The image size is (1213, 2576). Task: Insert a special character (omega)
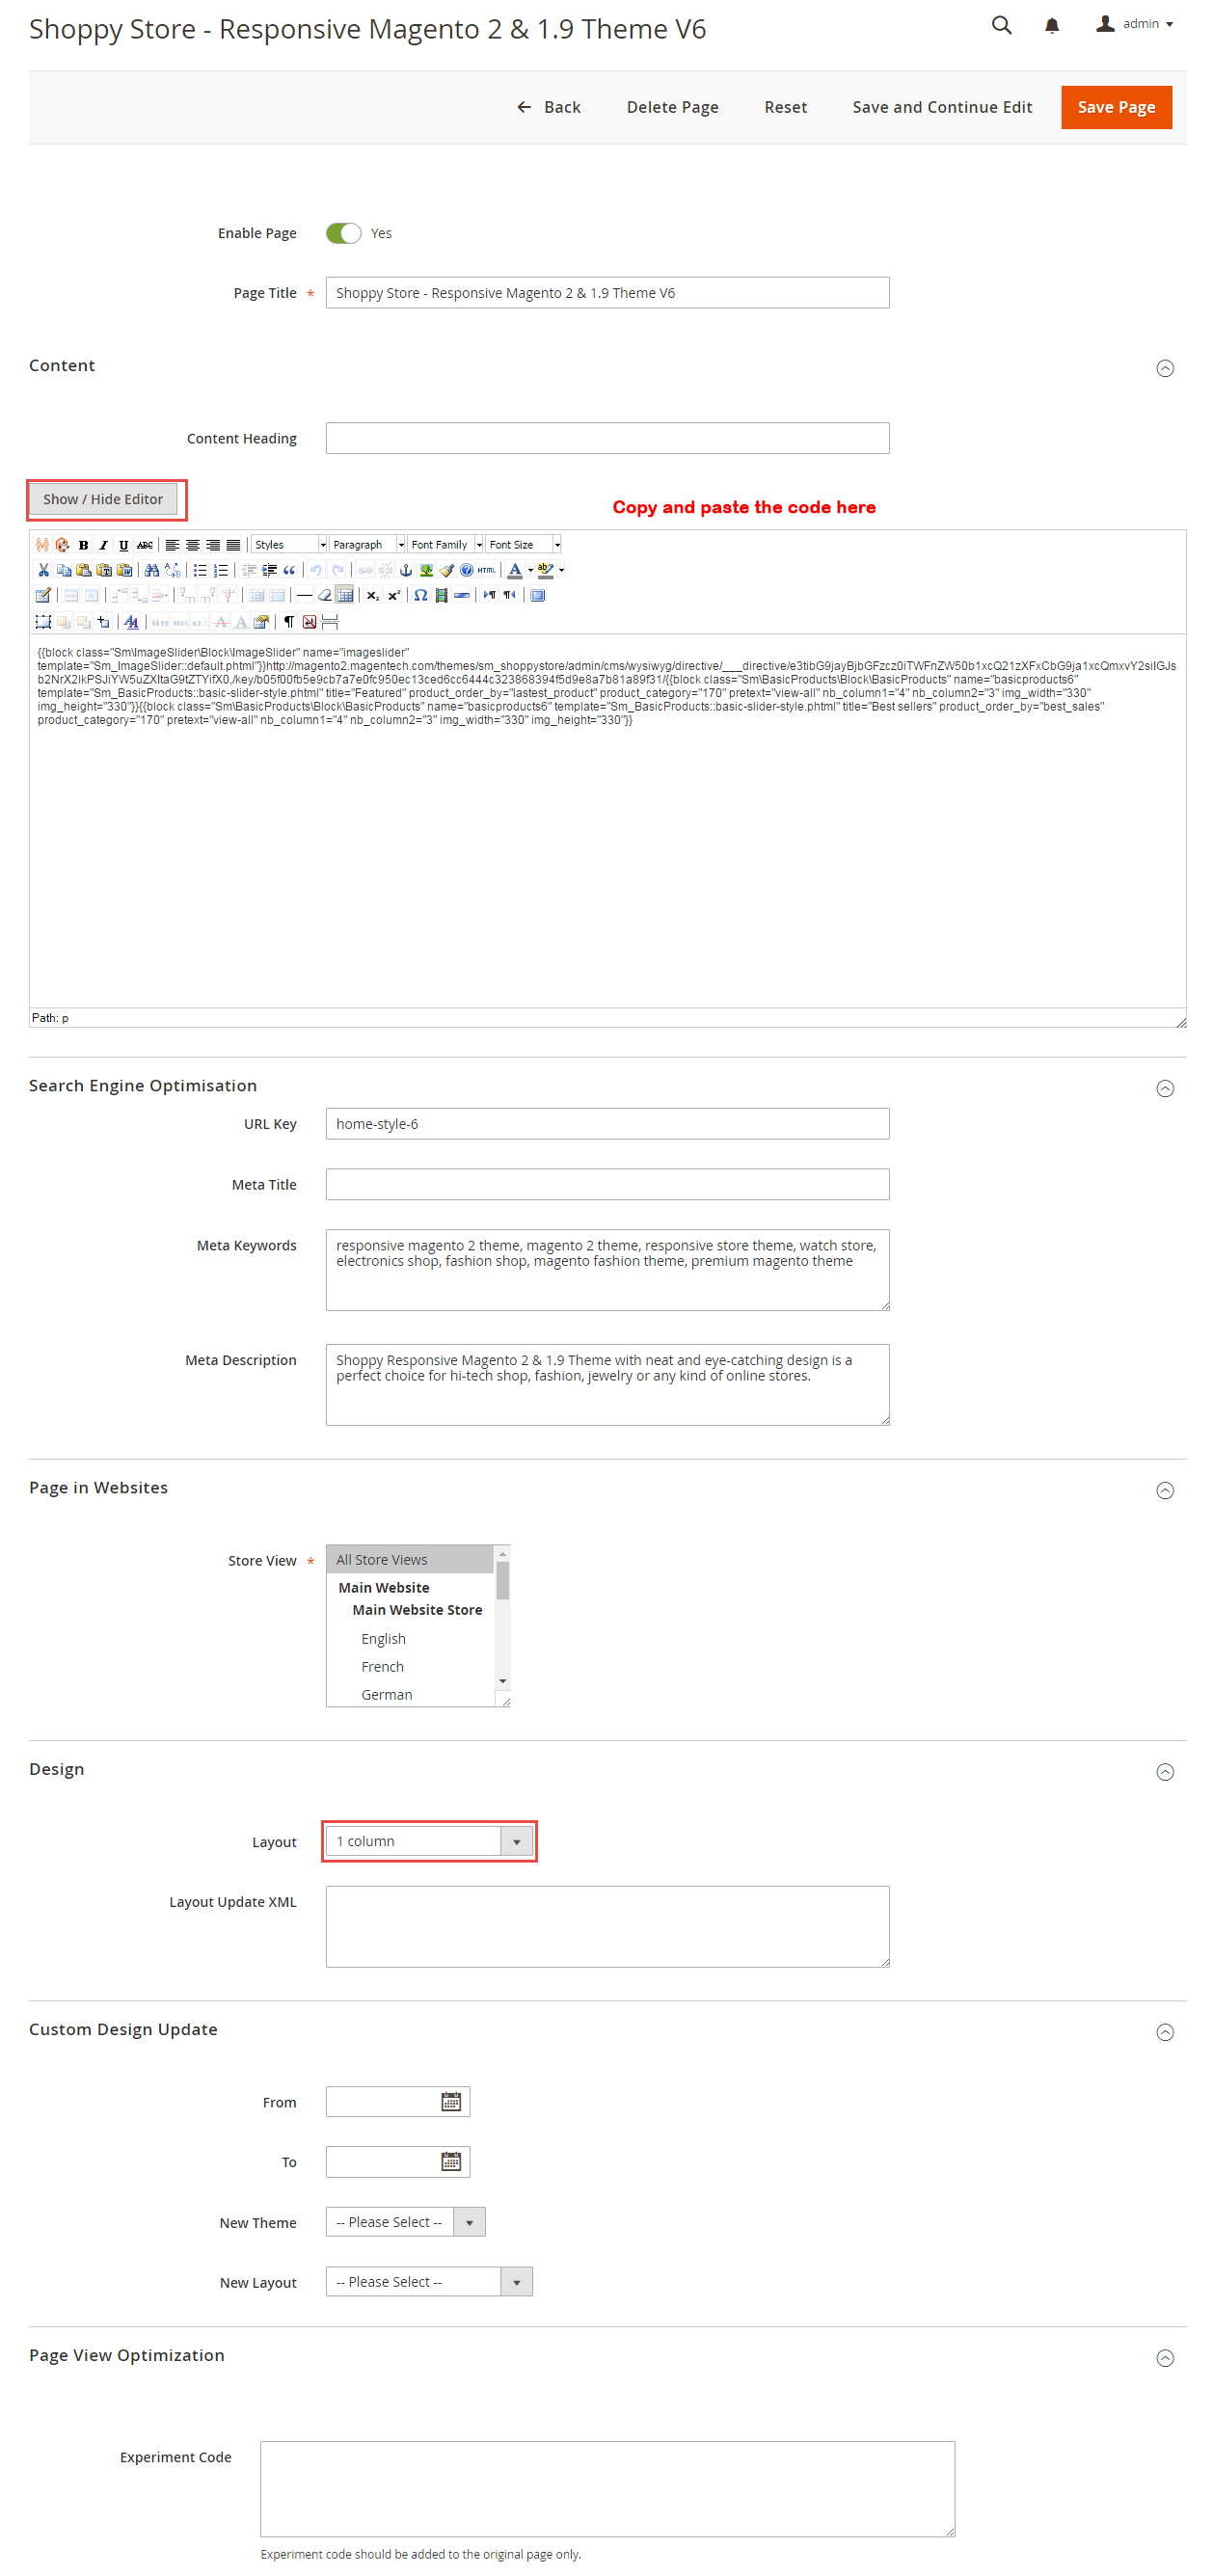click(421, 595)
